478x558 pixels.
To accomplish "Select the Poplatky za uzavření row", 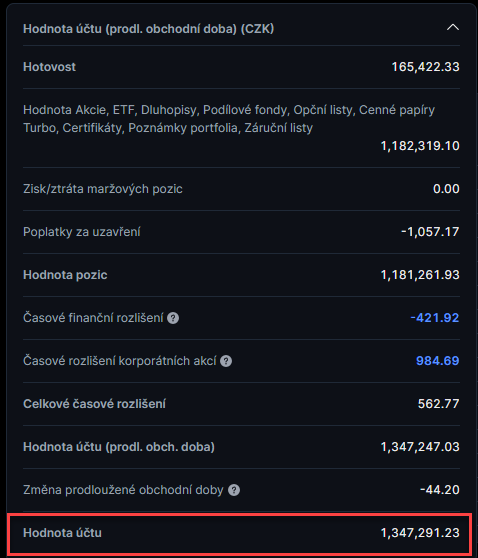I will pos(241,232).
